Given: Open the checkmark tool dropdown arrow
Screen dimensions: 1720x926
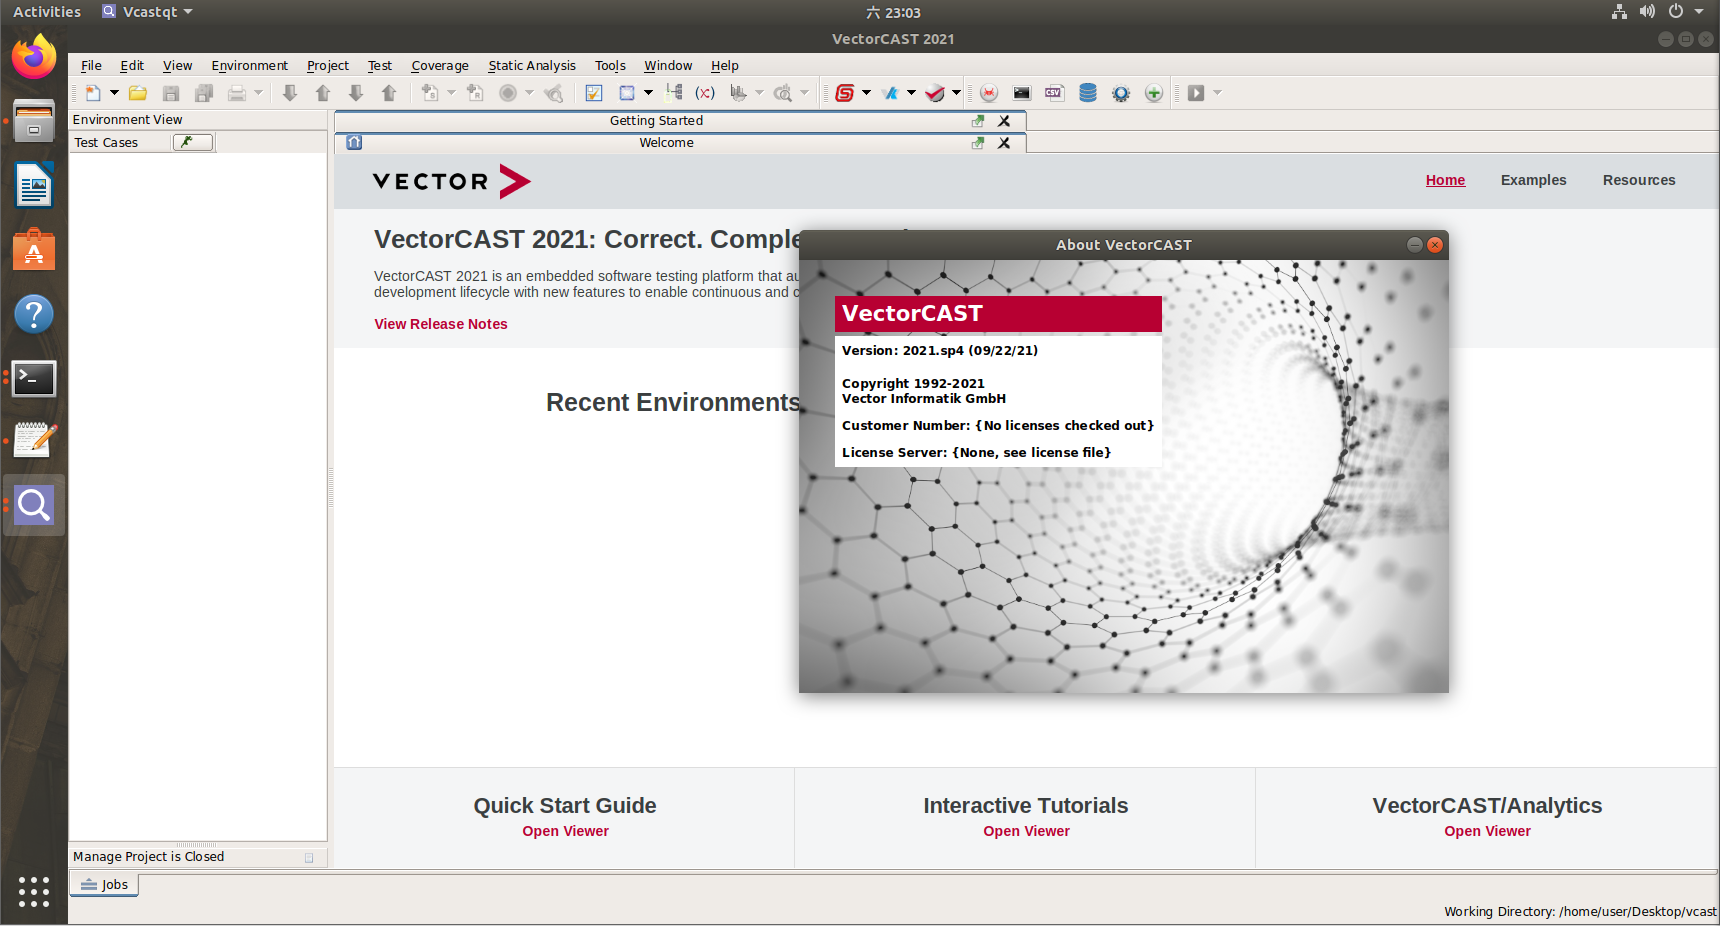Looking at the screenshot, I should (956, 92).
